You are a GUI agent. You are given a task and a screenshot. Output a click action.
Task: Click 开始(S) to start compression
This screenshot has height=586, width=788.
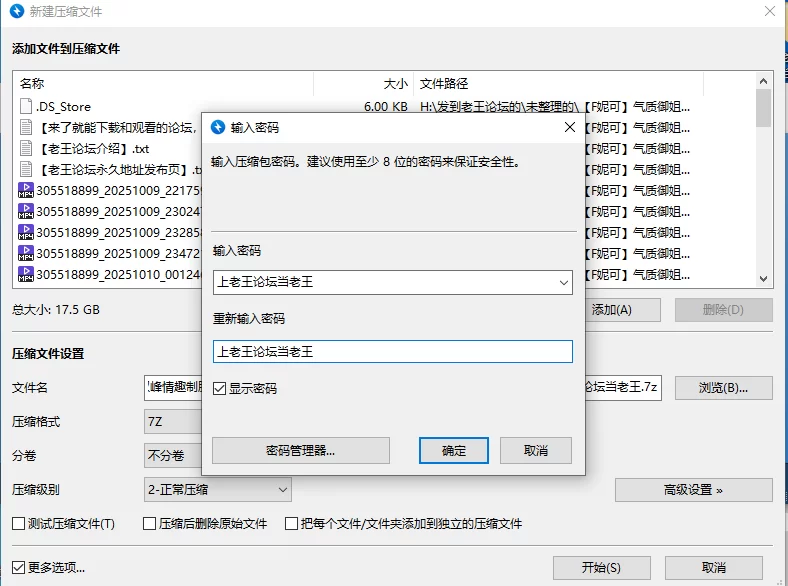pos(602,568)
